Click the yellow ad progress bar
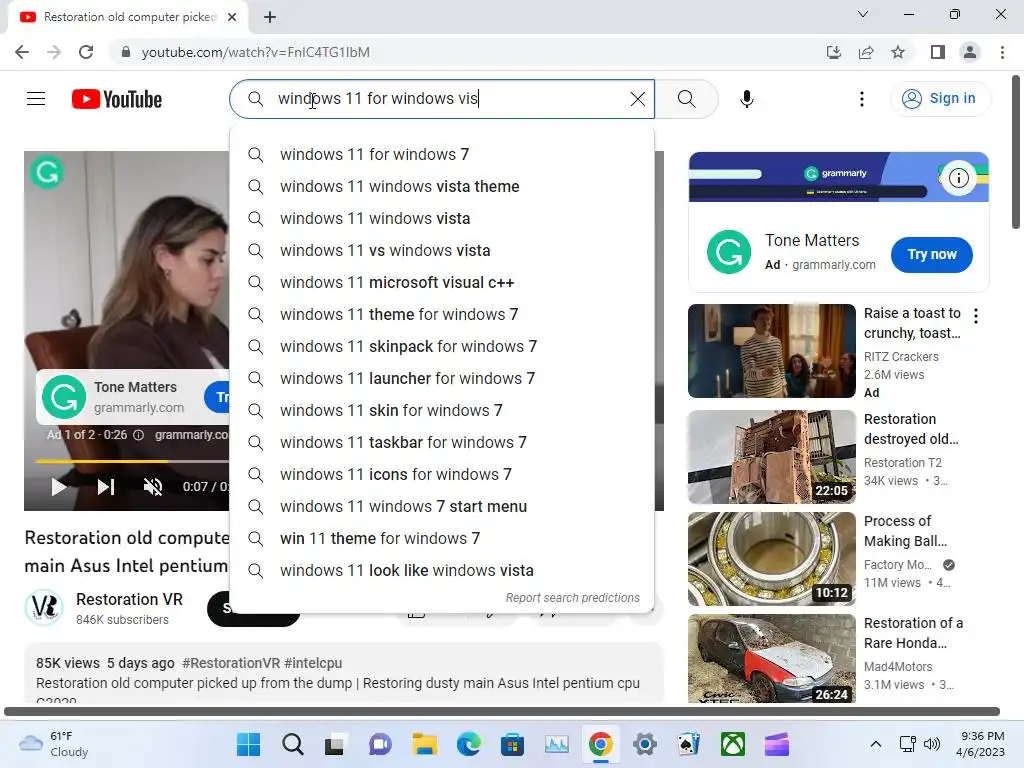Screen dimensions: 1024x768 (102, 461)
